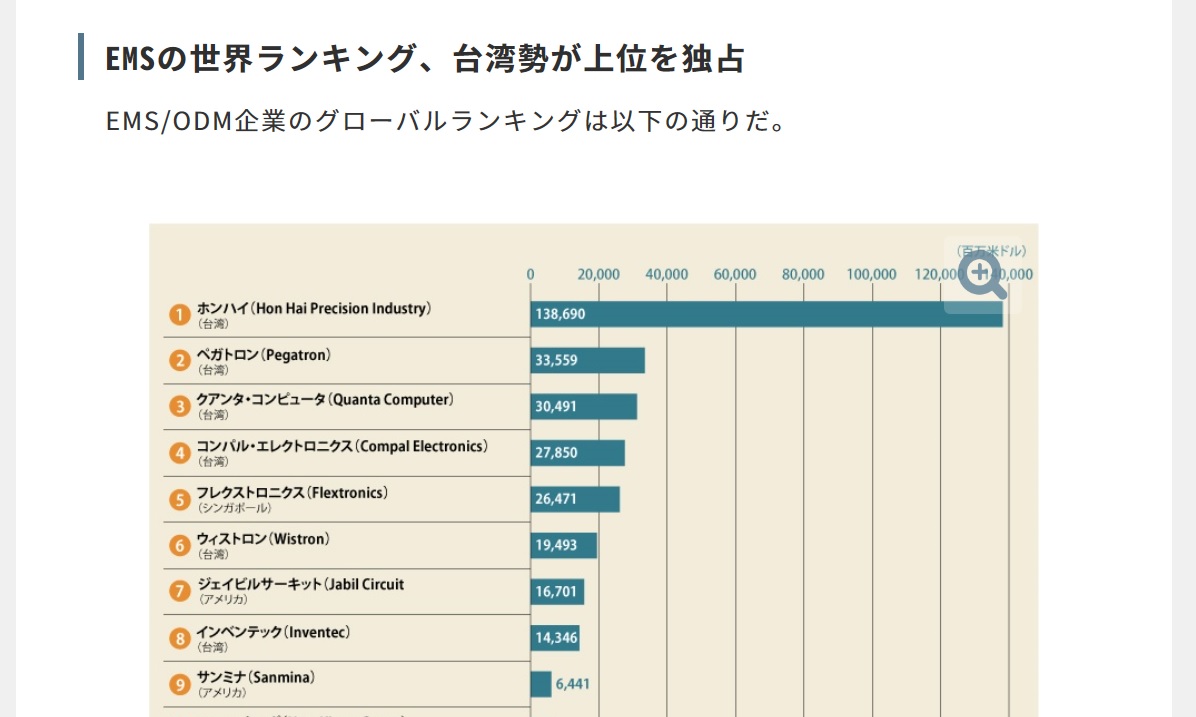Click the Sanmina company label
Image resolution: width=1196 pixels, height=717 pixels.
click(x=256, y=677)
